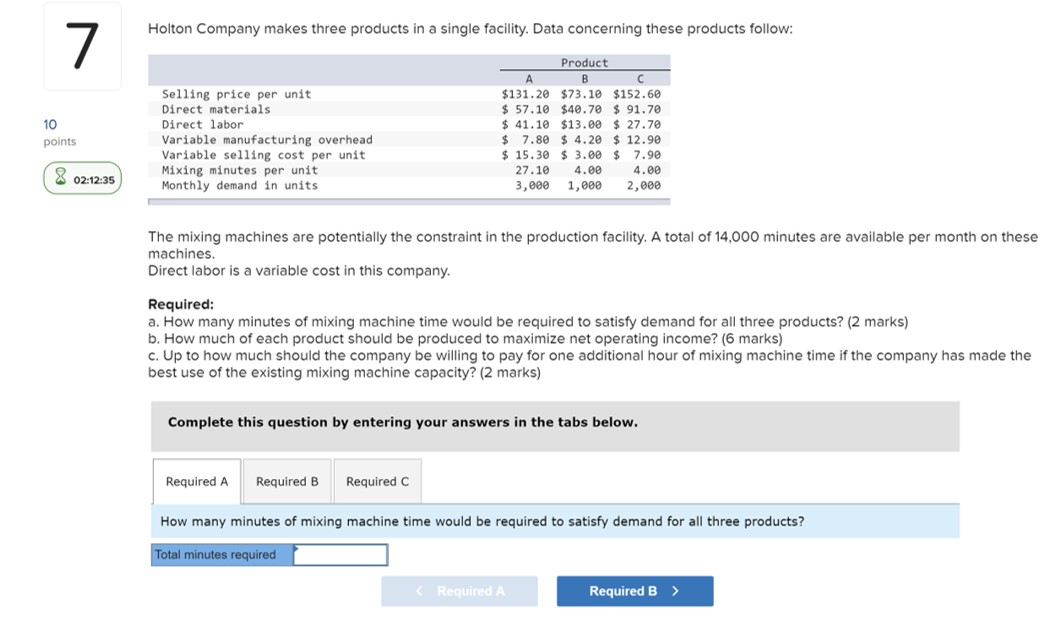
Task: Click the Monthly demand in units row
Action: pos(300,186)
